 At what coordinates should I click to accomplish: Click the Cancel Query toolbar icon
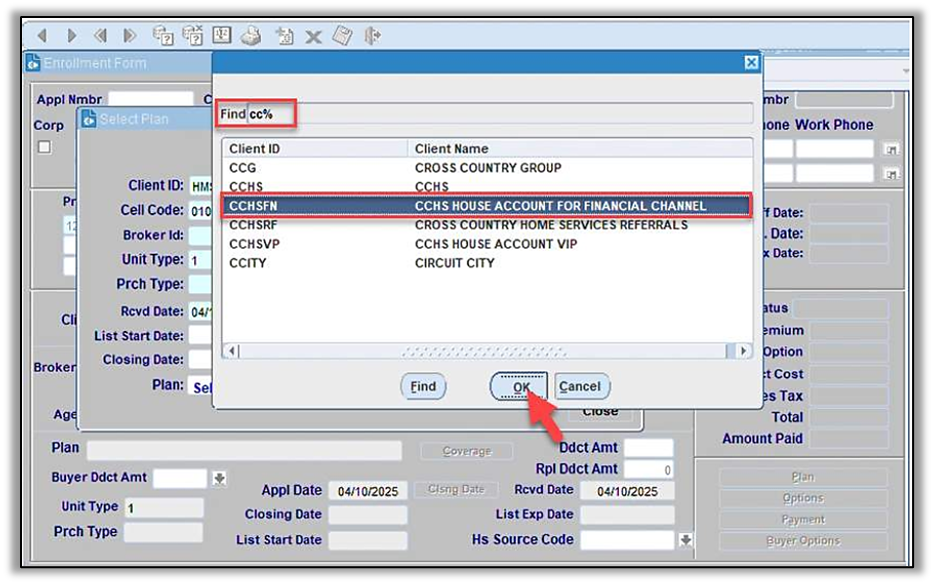pyautogui.click(x=192, y=36)
